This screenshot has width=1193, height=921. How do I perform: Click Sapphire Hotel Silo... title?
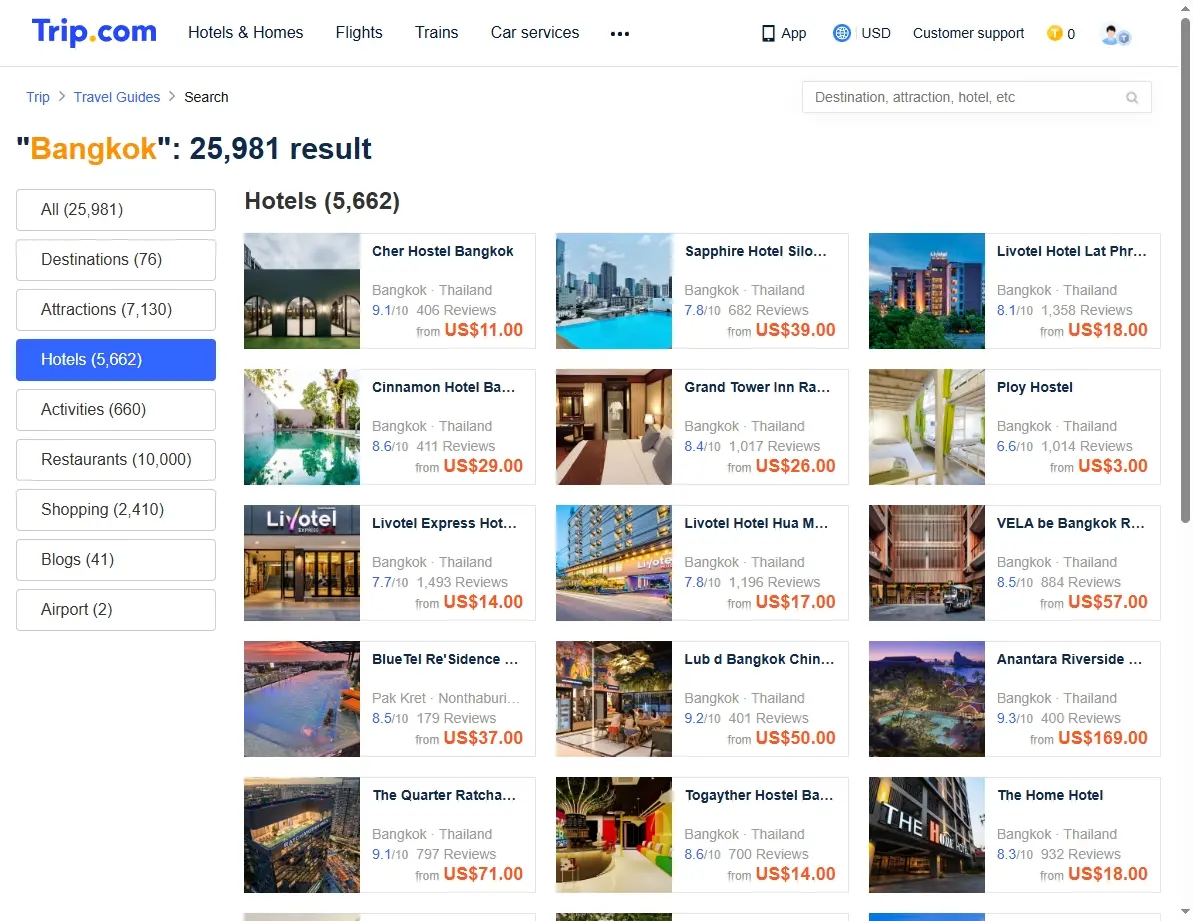(x=756, y=252)
